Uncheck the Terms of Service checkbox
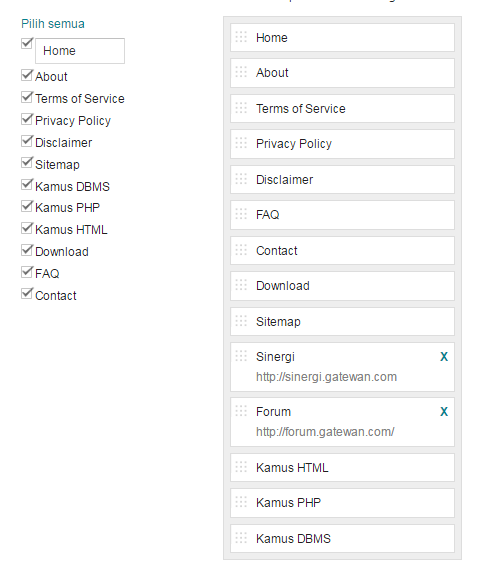Image resolution: width=479 pixels, height=567 pixels. [27, 97]
